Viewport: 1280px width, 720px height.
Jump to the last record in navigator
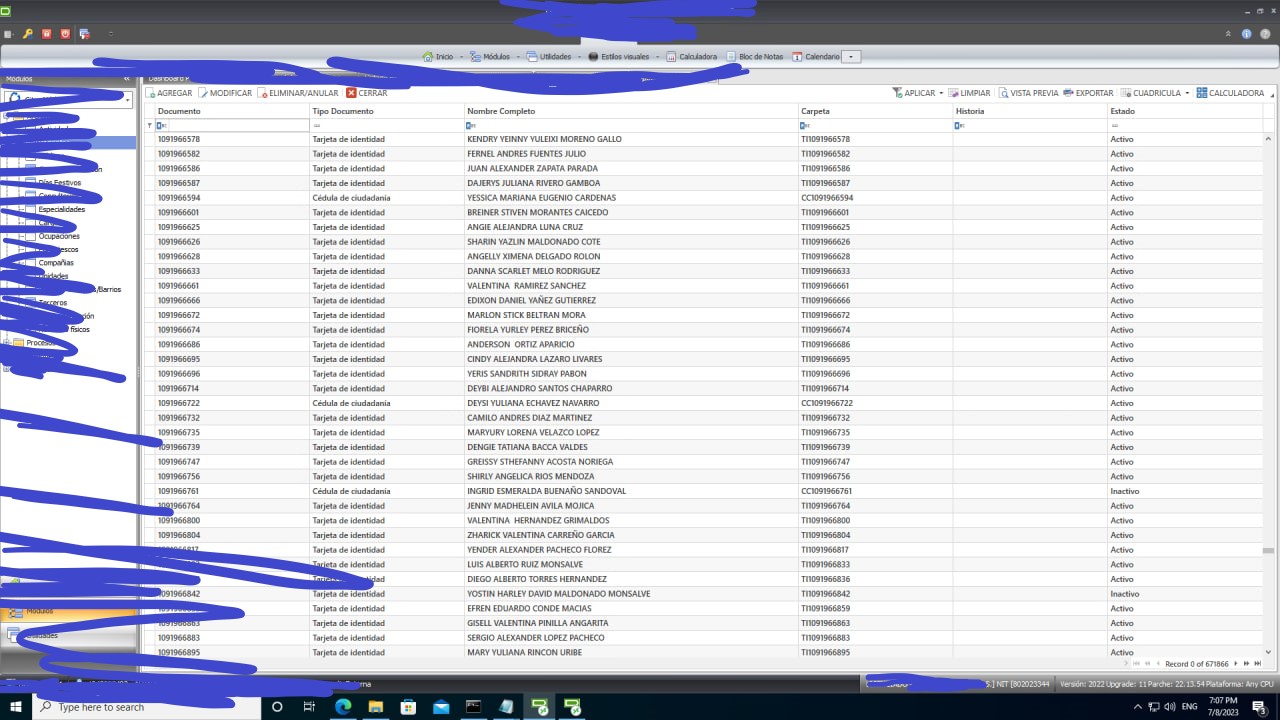point(1258,663)
